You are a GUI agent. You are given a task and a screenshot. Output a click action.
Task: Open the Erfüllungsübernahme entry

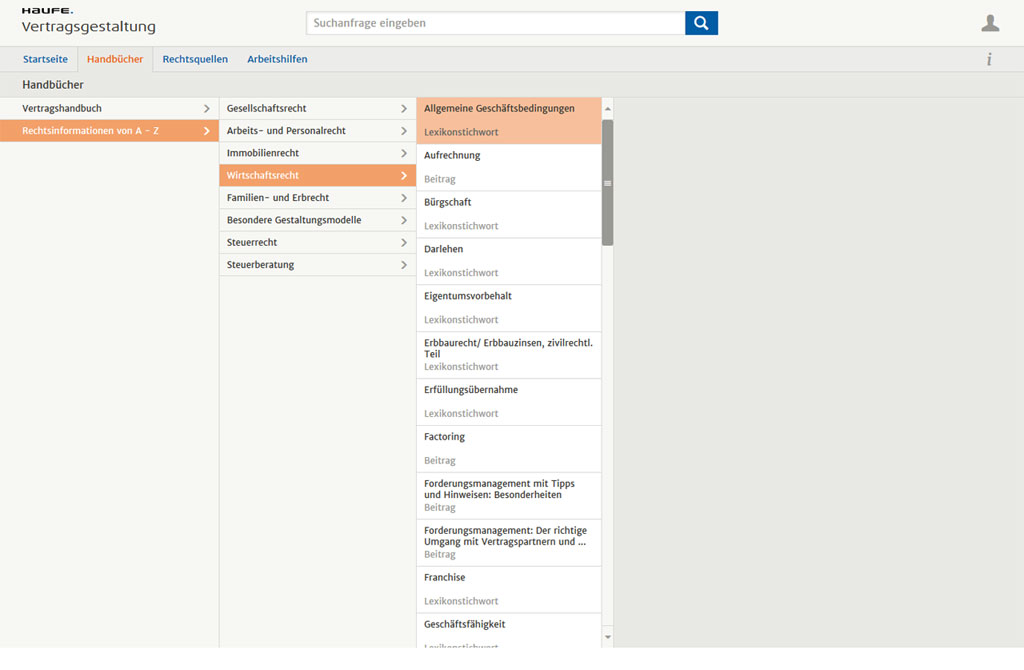tap(509, 402)
